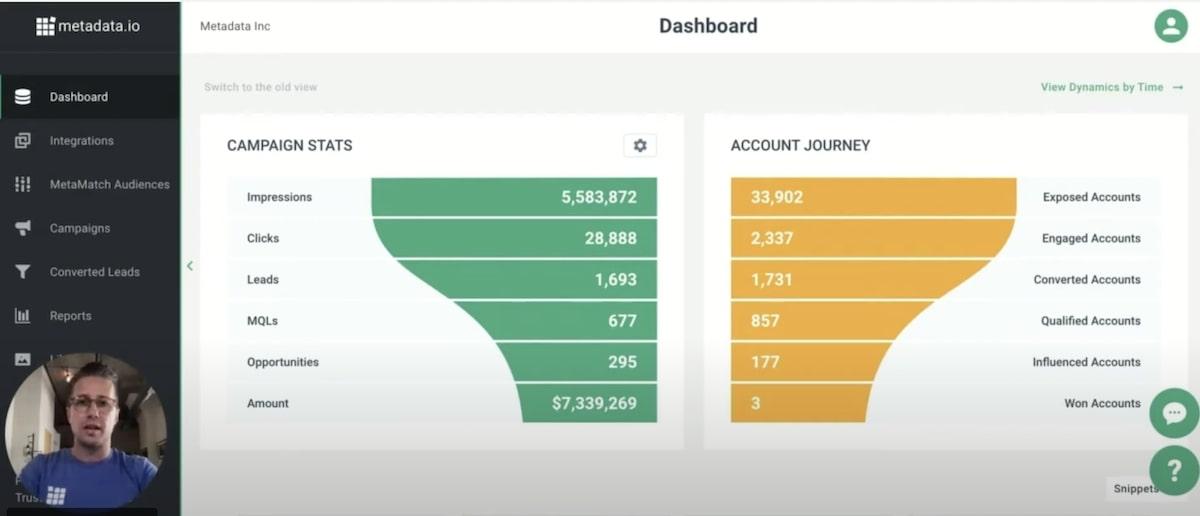Click the 'Impressions' row label

click(x=279, y=197)
